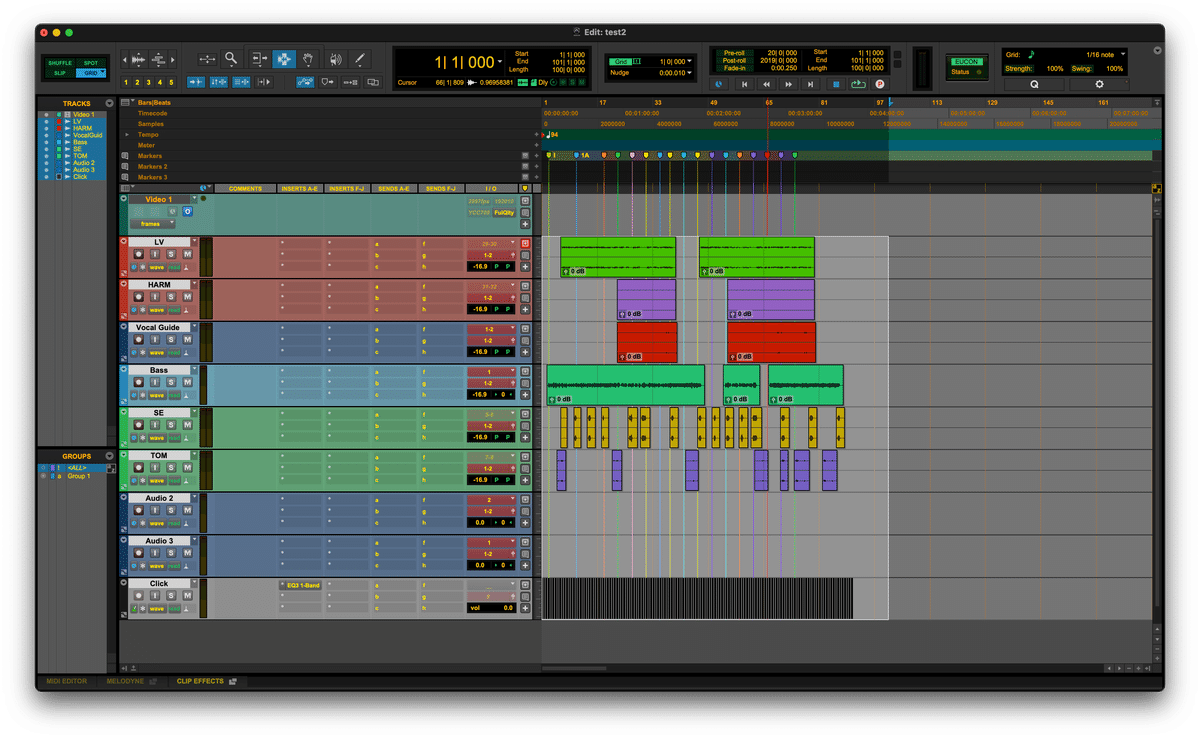Viewport: 1200px width, 738px height.
Task: Open LV track view selector 'wave'
Action: [157, 268]
